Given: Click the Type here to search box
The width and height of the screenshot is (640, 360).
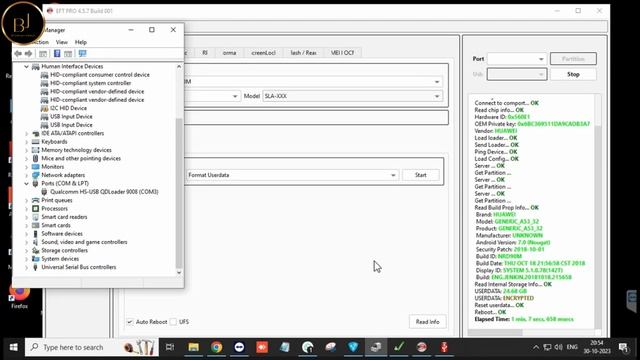Looking at the screenshot, I should click(x=92, y=347).
